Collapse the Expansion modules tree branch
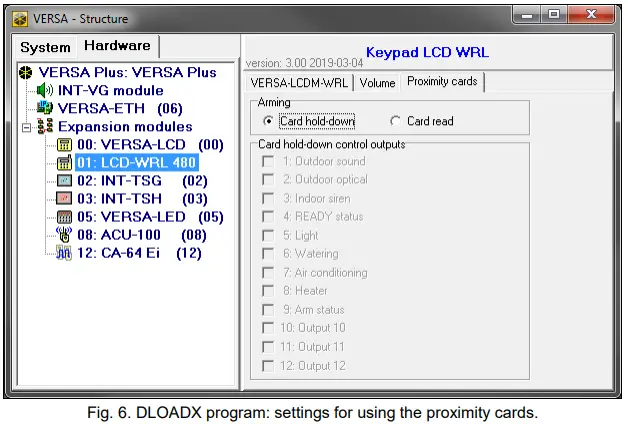The width and height of the screenshot is (628, 424). coord(26,128)
